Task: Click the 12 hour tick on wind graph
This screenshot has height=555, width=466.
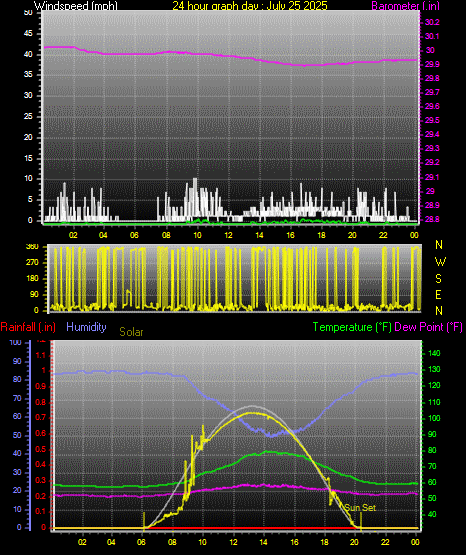Action: click(228, 235)
